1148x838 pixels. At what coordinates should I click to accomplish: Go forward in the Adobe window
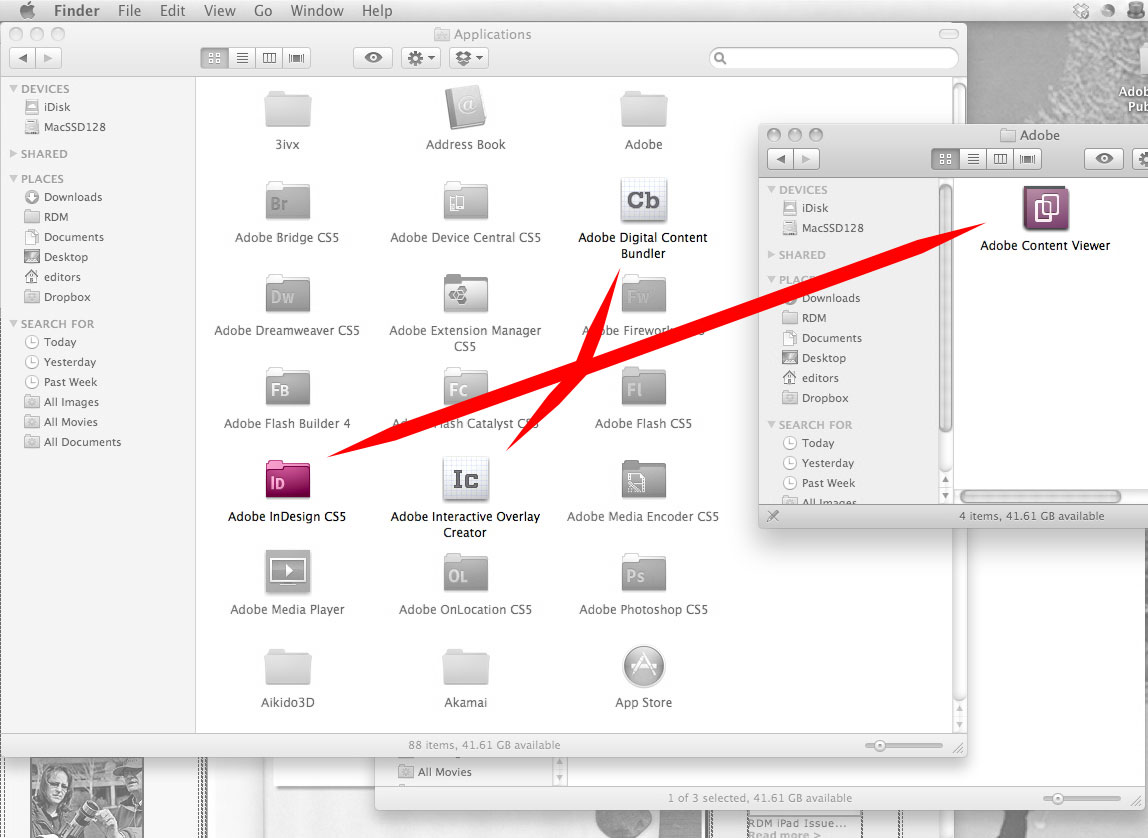[806, 159]
